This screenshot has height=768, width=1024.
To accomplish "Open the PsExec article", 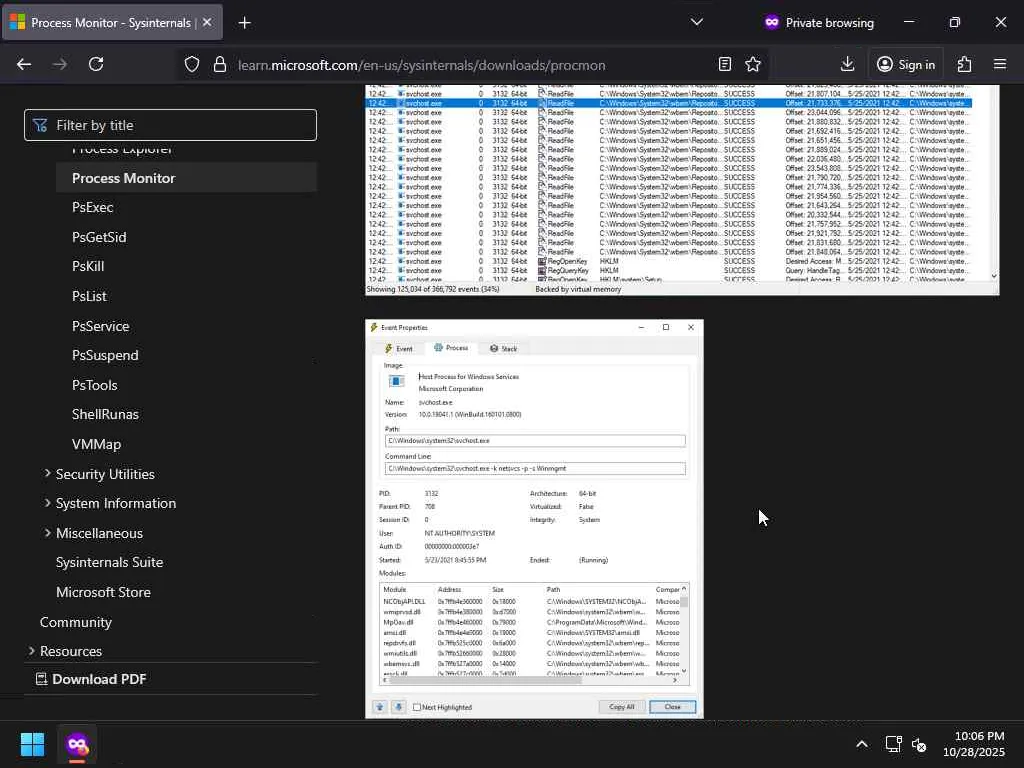I will click(x=93, y=207).
